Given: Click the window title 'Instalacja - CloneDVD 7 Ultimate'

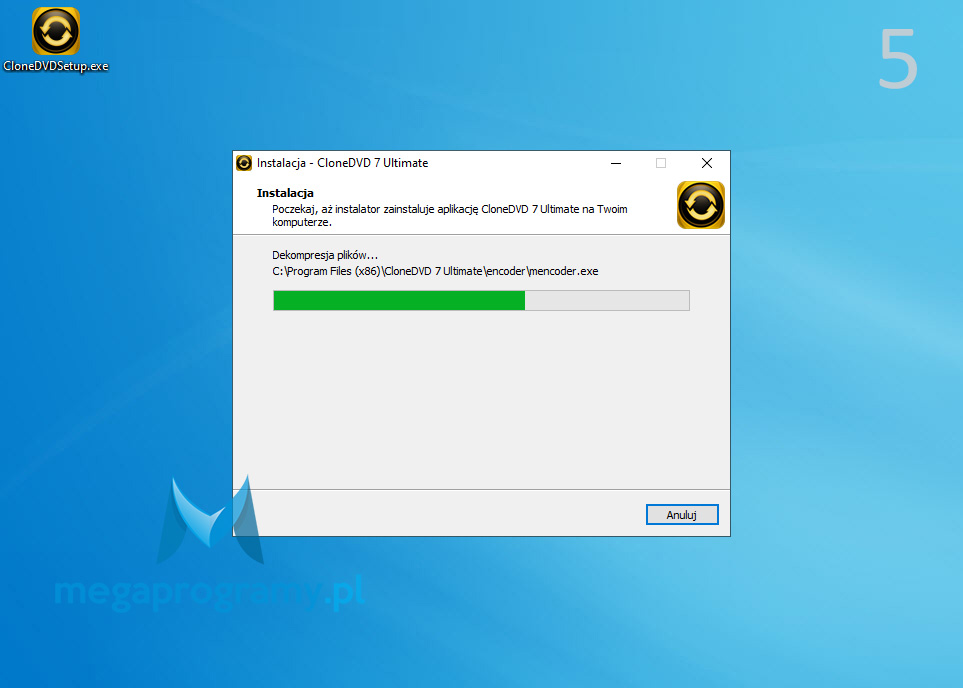Looking at the screenshot, I should point(343,163).
